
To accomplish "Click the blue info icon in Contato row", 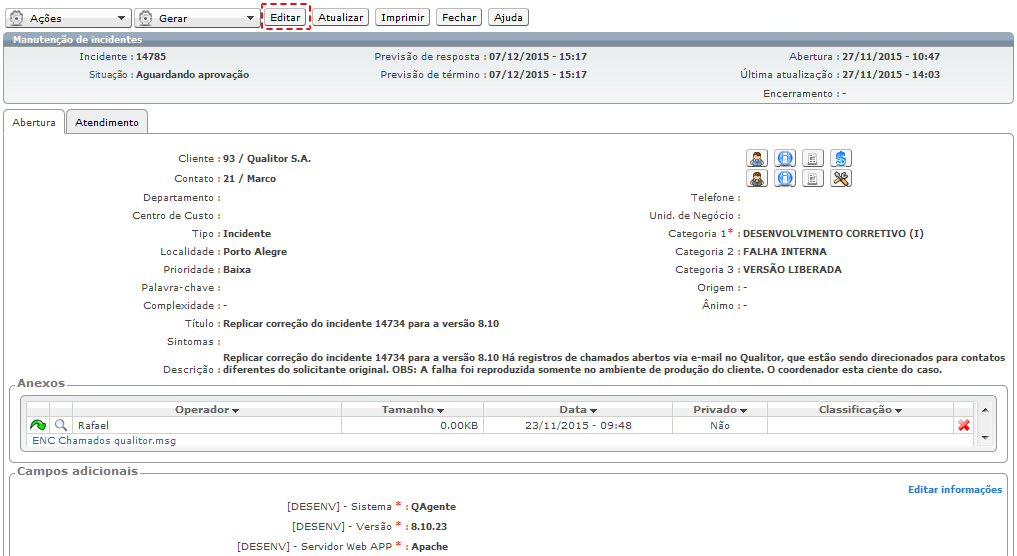I will (786, 179).
